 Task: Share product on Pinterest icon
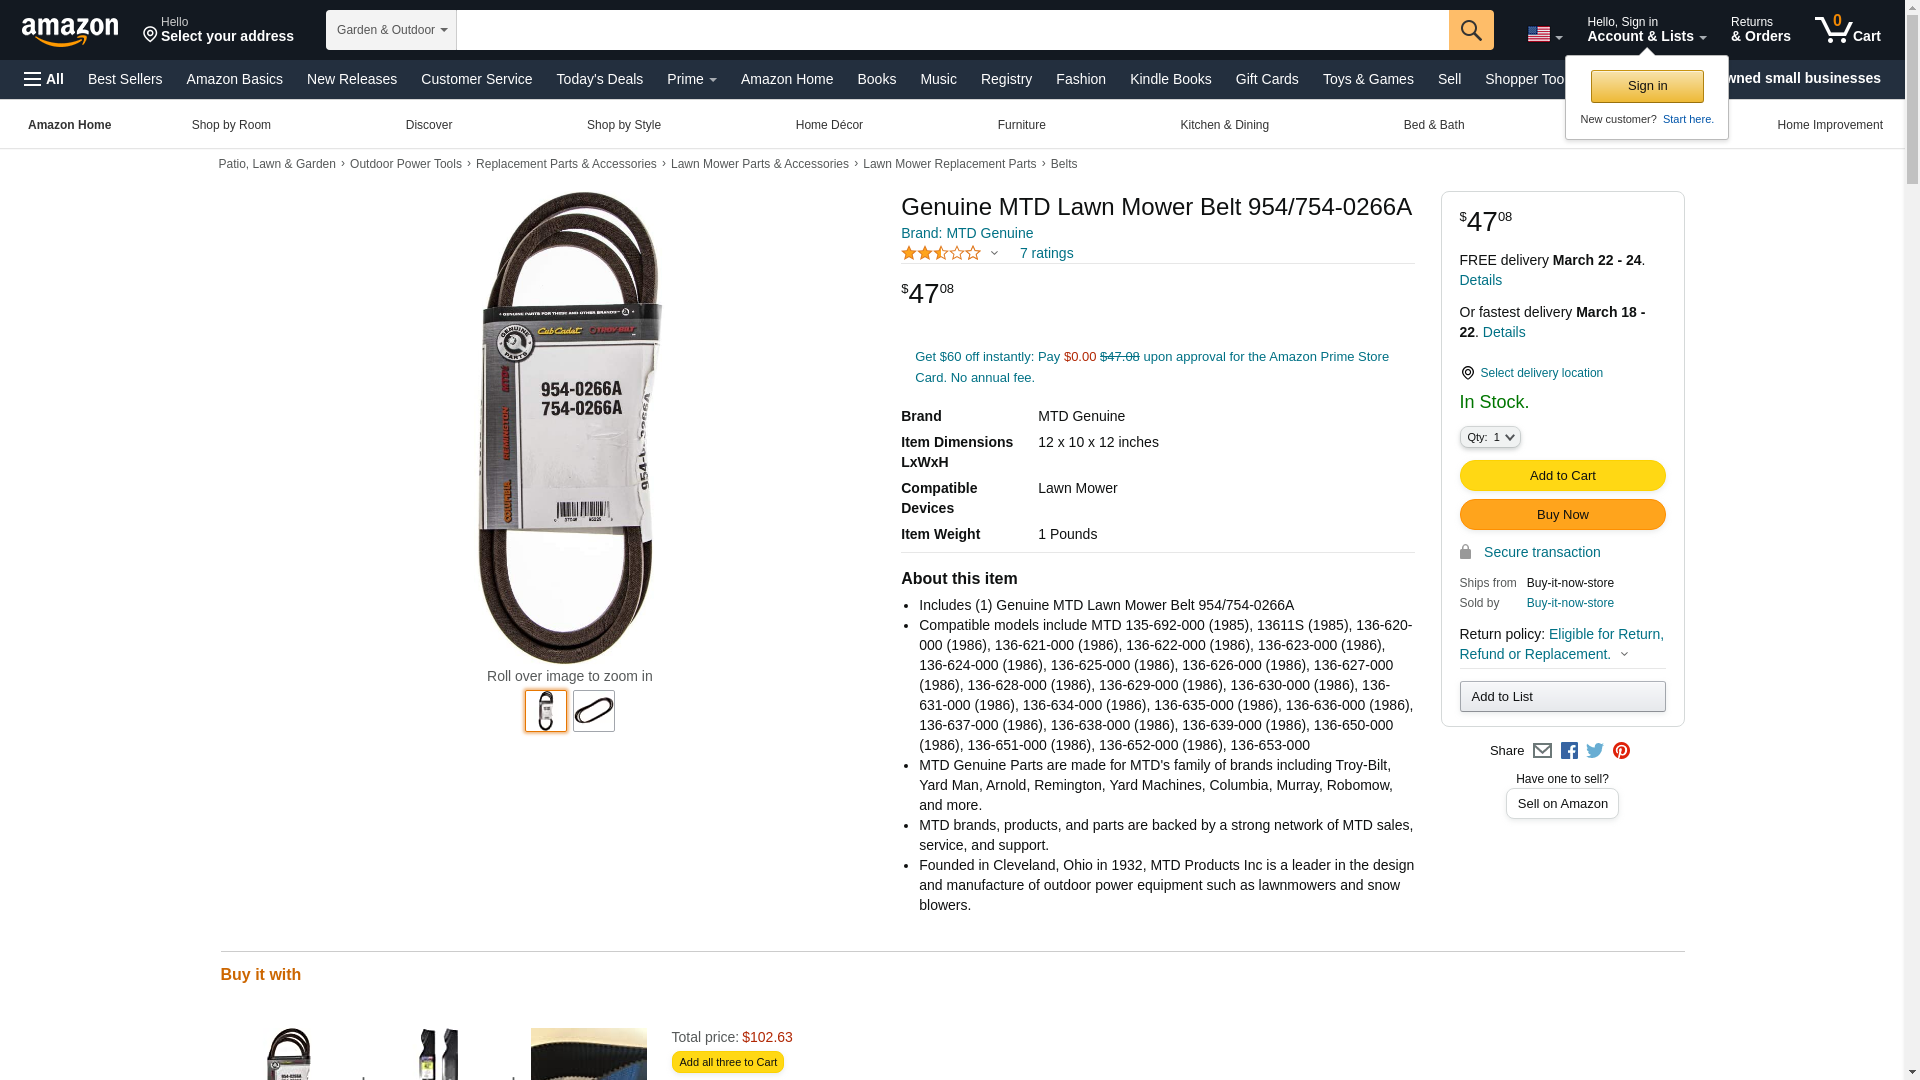tap(1621, 751)
